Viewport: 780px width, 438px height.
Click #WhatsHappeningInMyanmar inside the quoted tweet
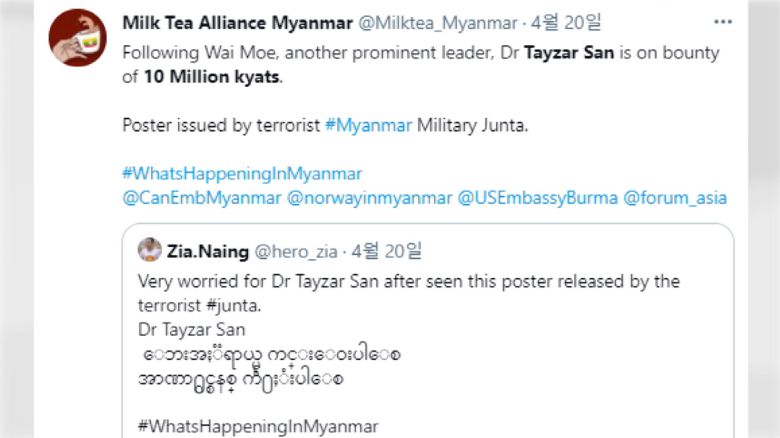[258, 426]
